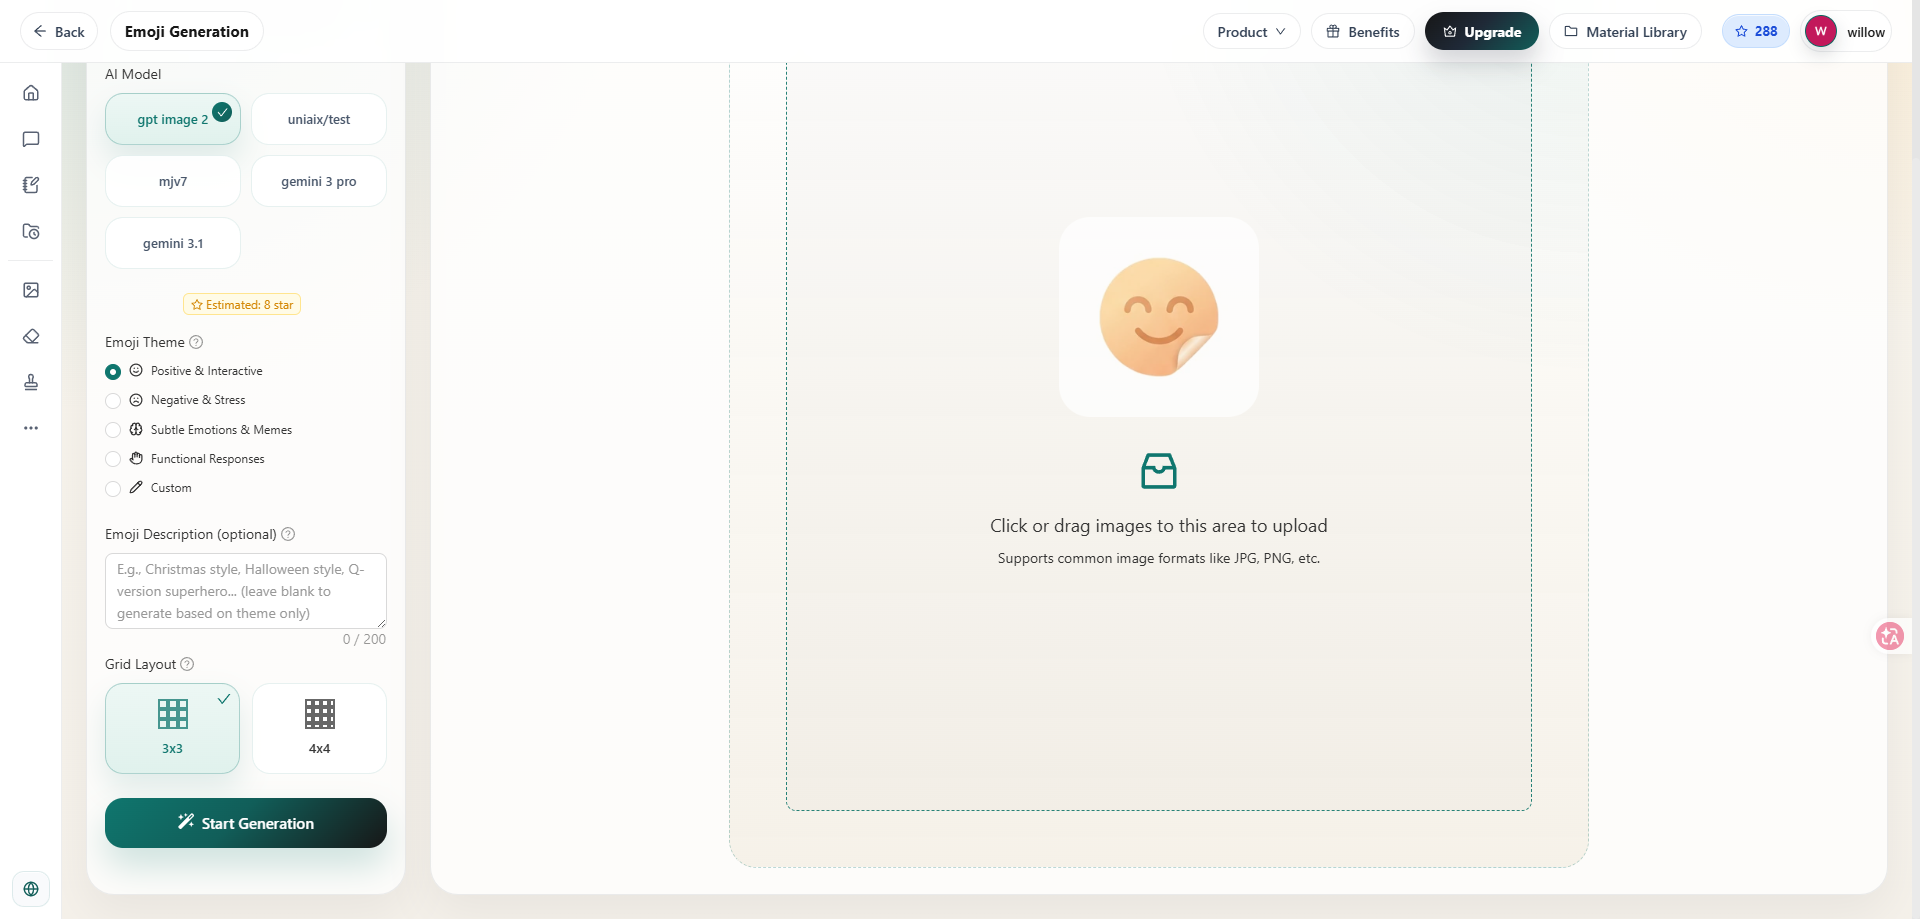Click the upload area text to upload images

pos(1159,526)
